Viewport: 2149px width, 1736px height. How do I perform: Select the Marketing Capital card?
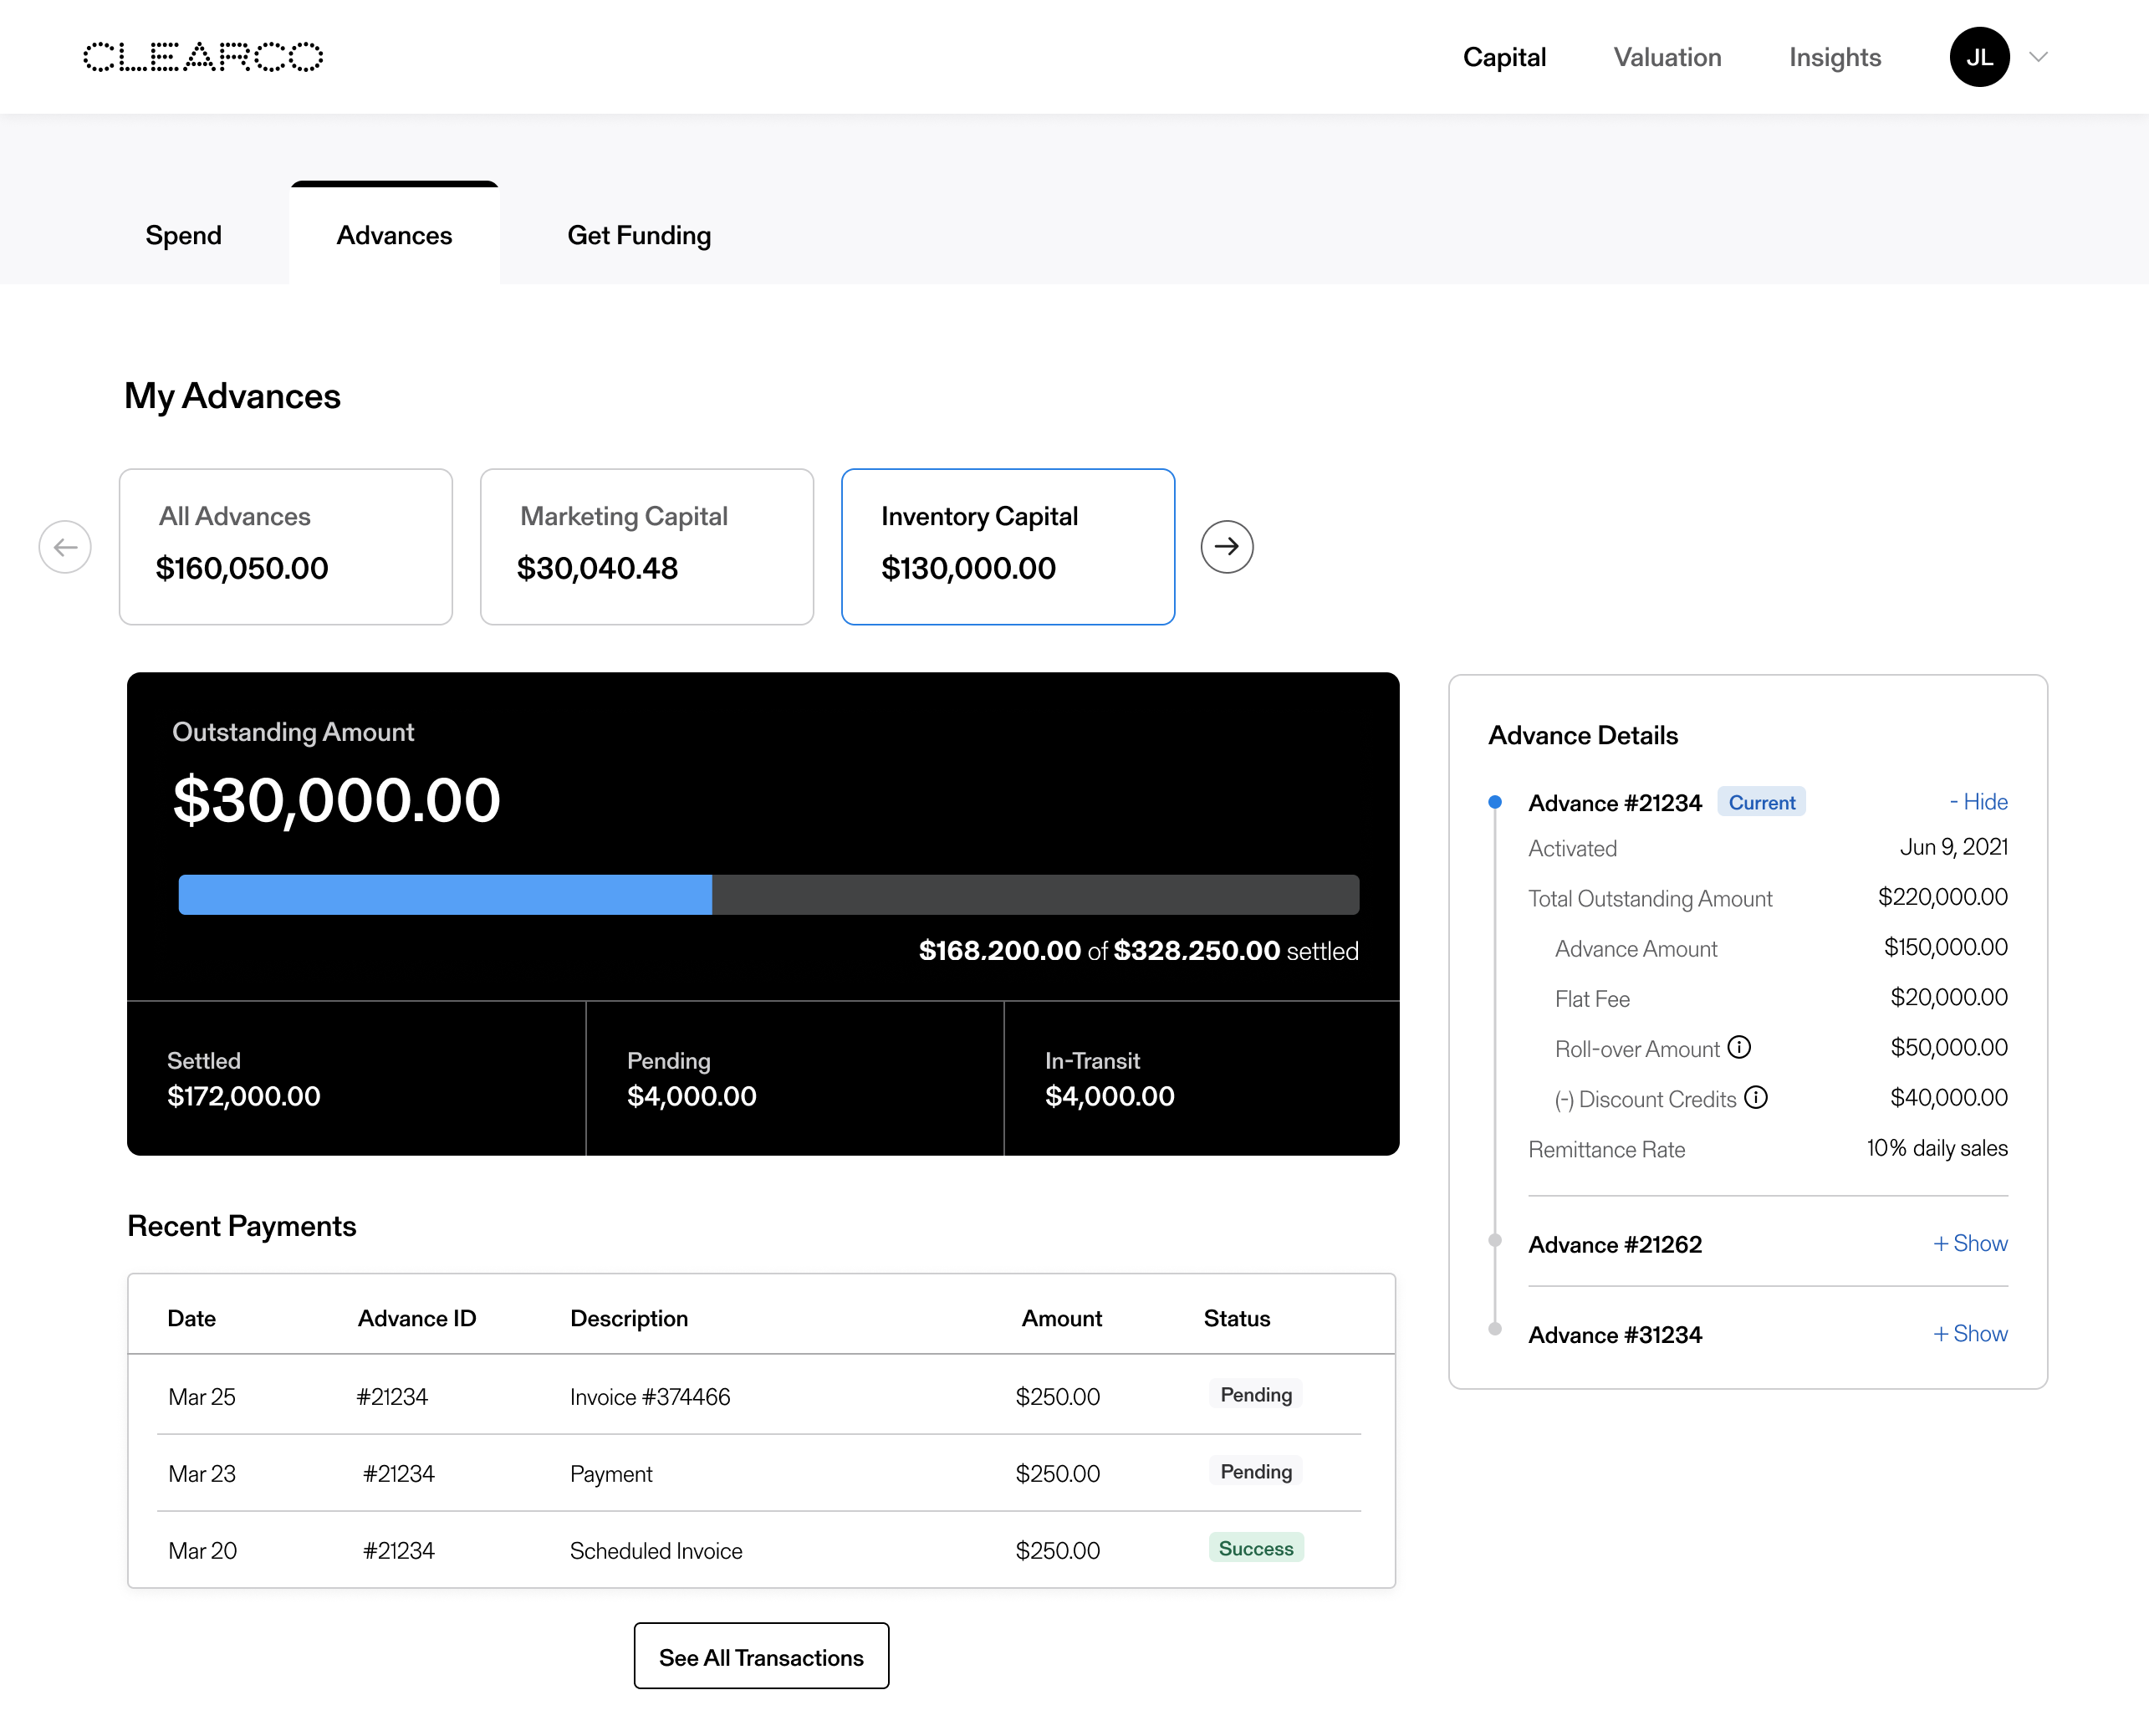click(646, 547)
